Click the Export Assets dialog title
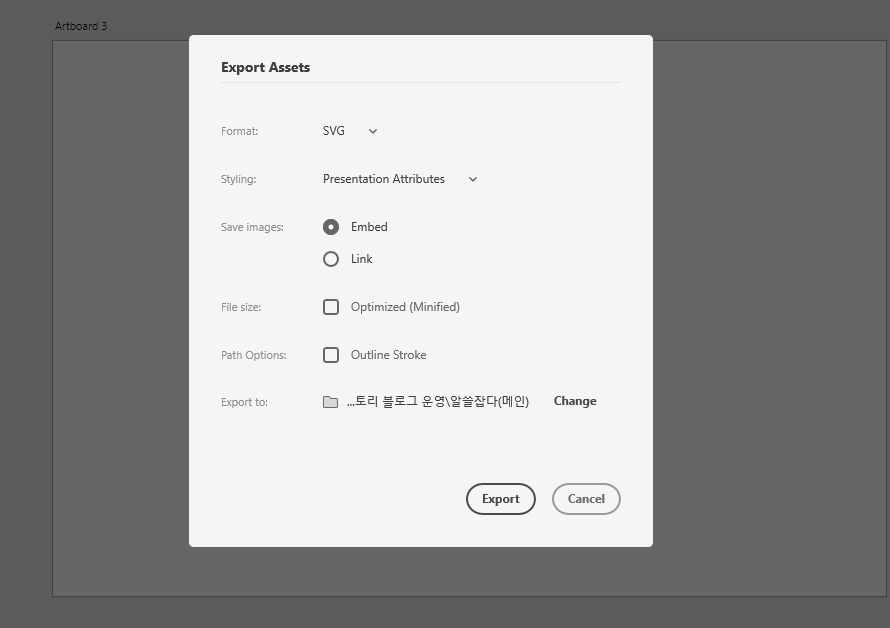The width and height of the screenshot is (890, 628). (266, 67)
